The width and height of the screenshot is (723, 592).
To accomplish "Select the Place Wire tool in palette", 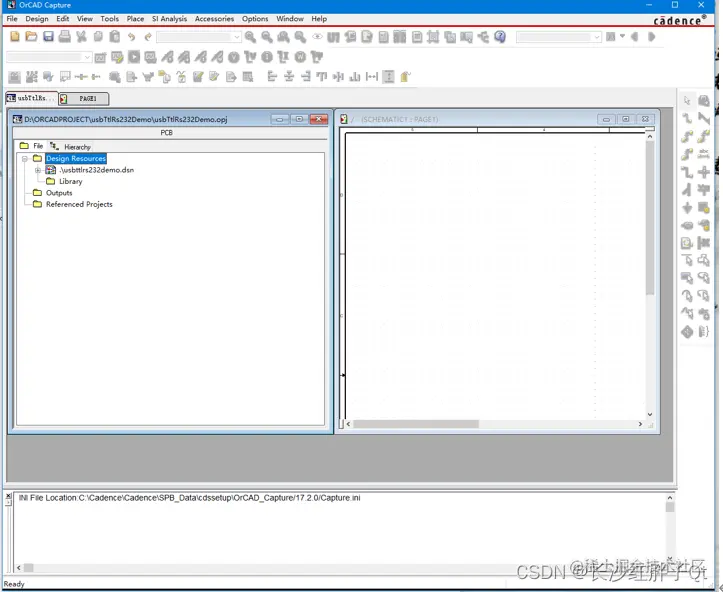I will coord(687,118).
